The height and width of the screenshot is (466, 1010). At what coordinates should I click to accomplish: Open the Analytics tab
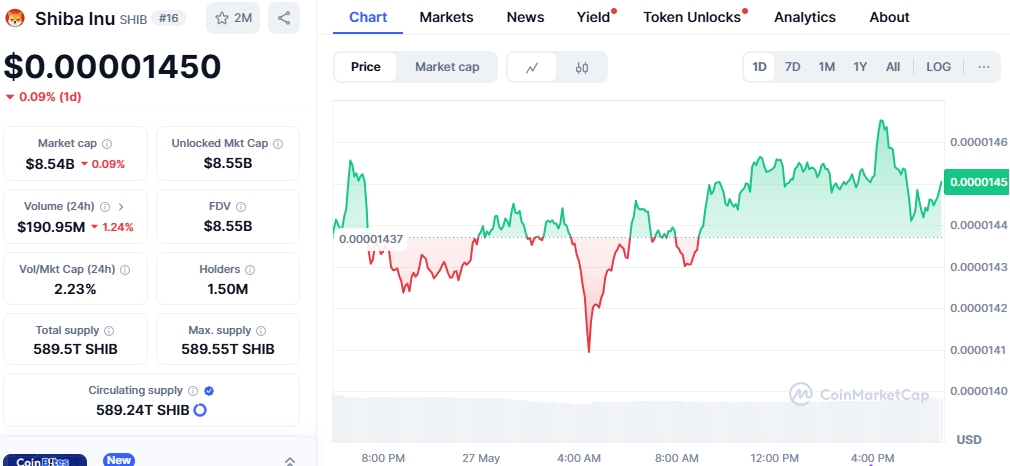point(805,17)
